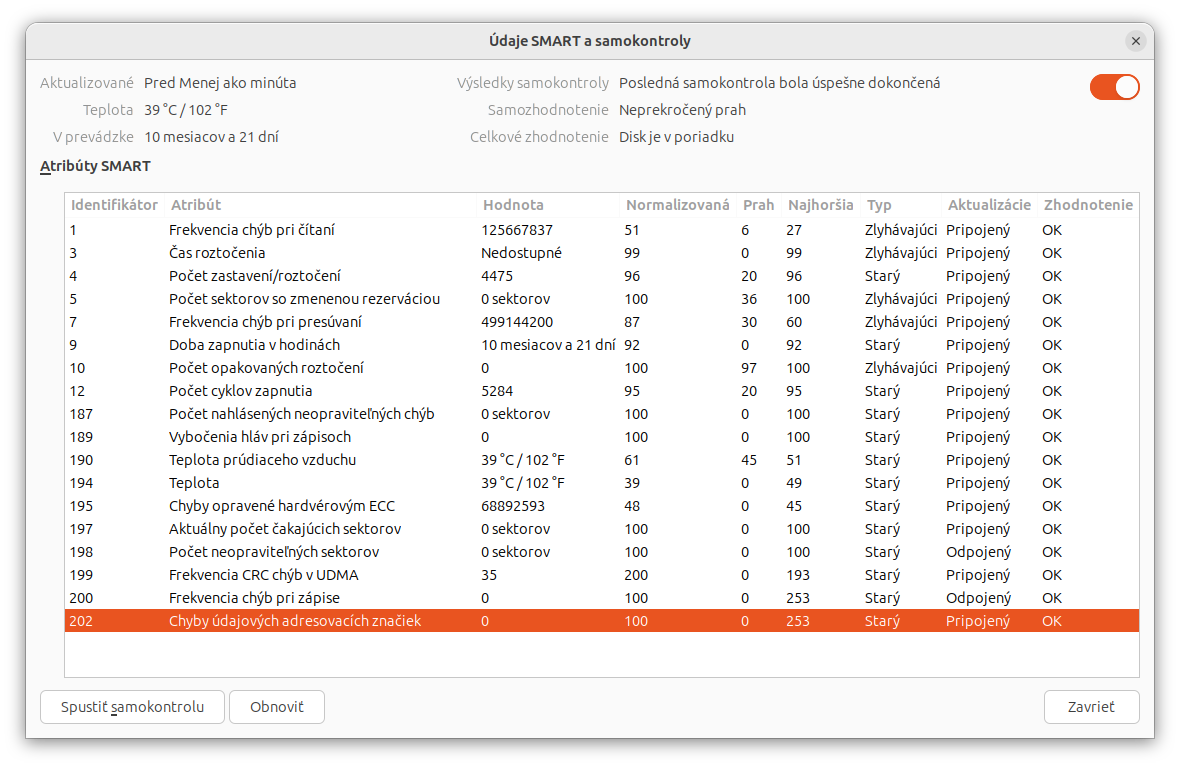Viewport: 1180px width, 767px height.
Task: Click the Prah column header
Action: coord(758,205)
